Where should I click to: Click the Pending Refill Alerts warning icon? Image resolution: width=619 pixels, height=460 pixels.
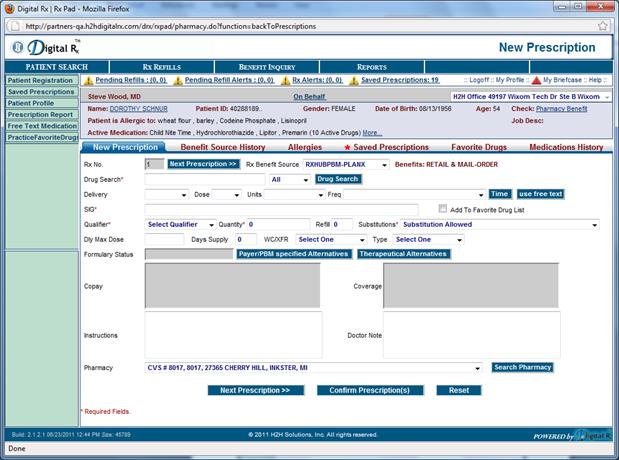tap(178, 80)
